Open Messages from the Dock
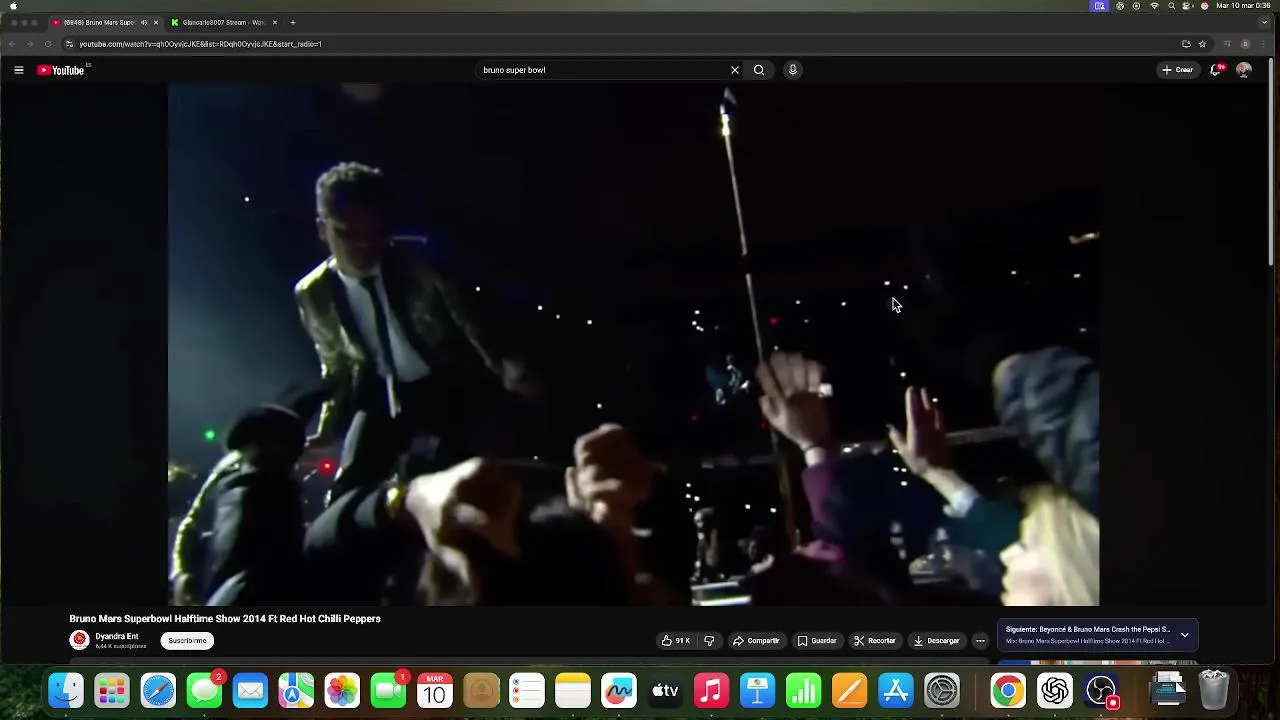Screen dimensions: 1280x720 204,690
